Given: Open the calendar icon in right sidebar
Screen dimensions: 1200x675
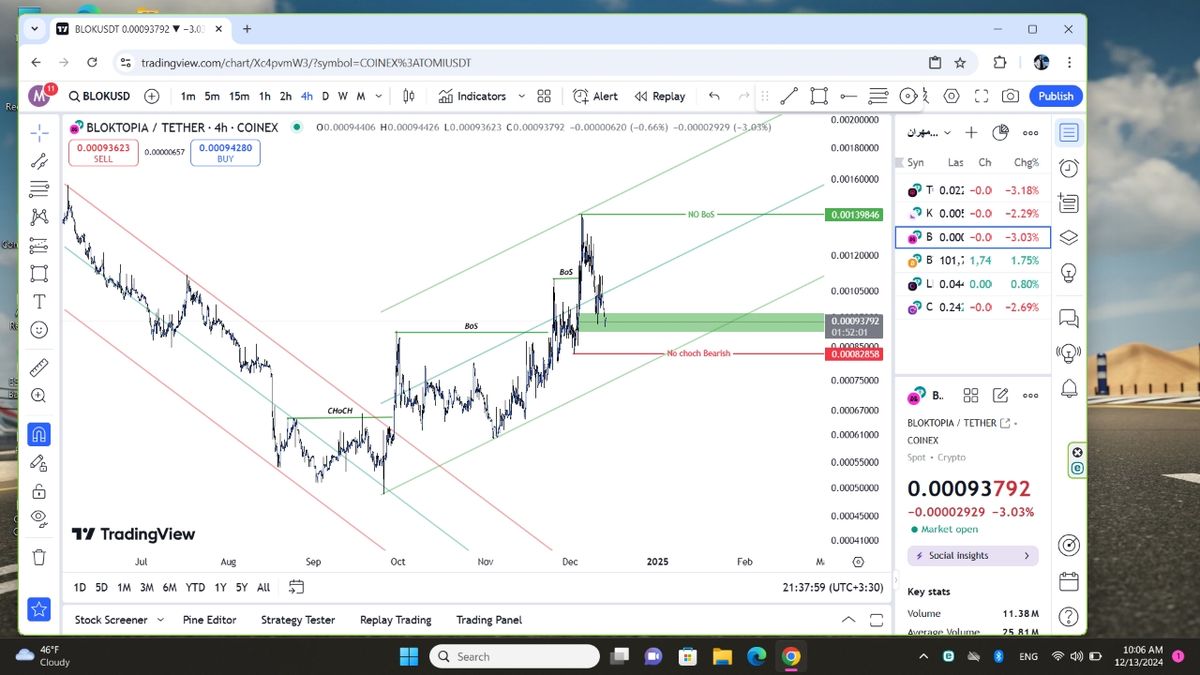Looking at the screenshot, I should tap(1068, 581).
